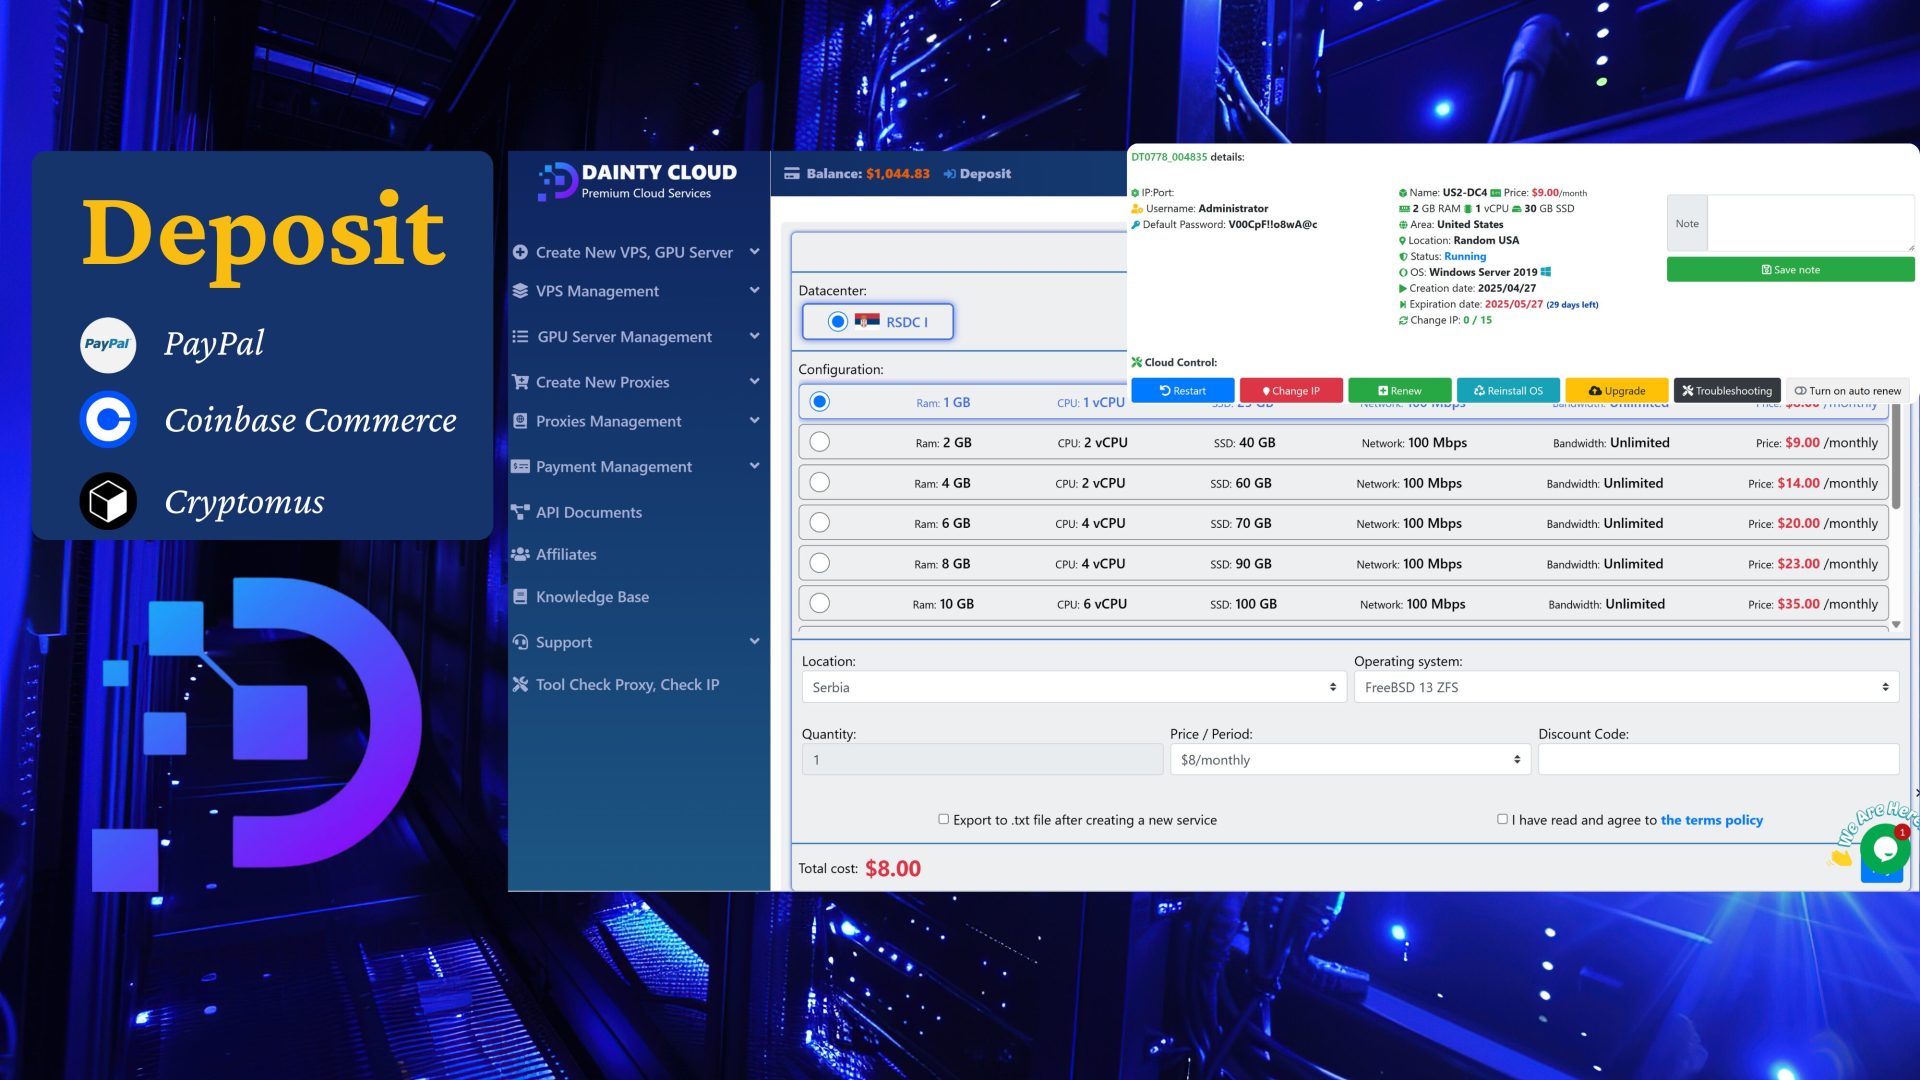Image resolution: width=1920 pixels, height=1080 pixels.
Task: Expand Create New VPS, GPU Server chevron
Action: pyautogui.click(x=754, y=251)
